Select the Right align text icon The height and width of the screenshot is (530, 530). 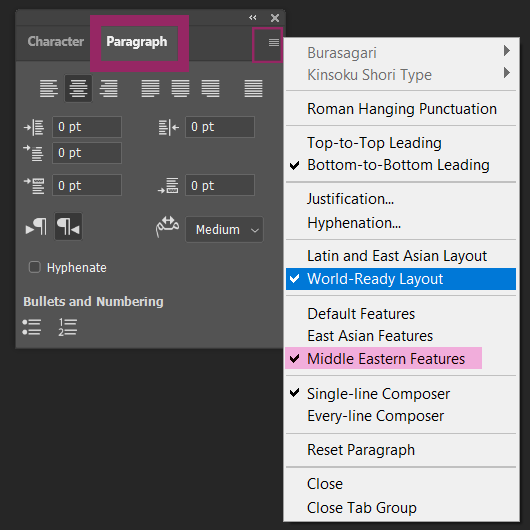click(109, 89)
